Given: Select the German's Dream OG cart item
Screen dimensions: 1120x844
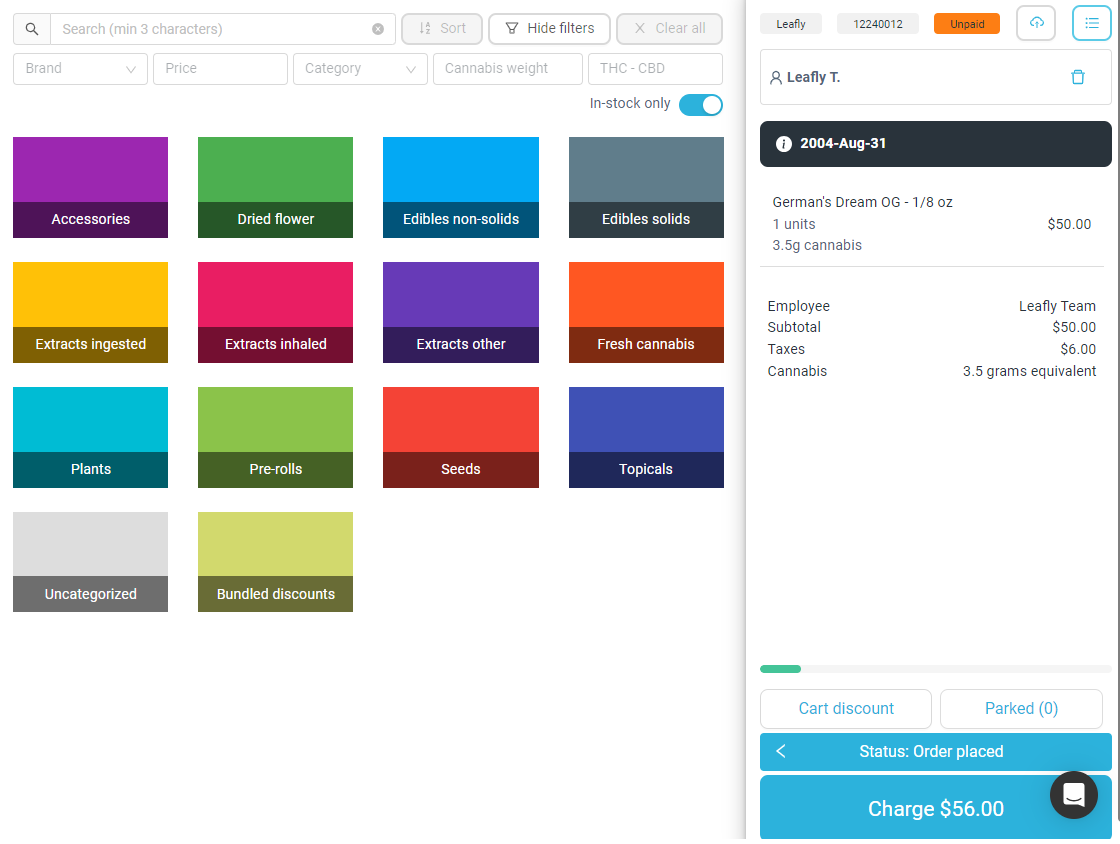Looking at the screenshot, I should [x=932, y=223].
